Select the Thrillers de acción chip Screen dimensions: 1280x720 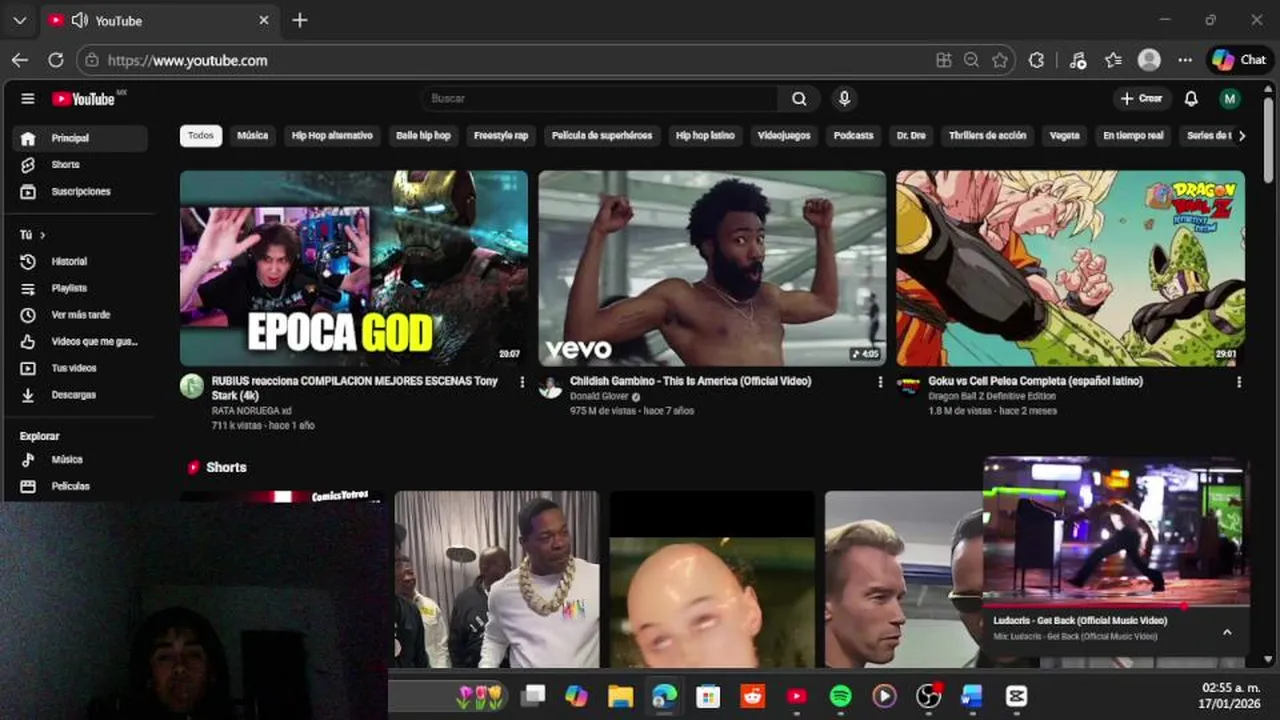[x=987, y=136]
